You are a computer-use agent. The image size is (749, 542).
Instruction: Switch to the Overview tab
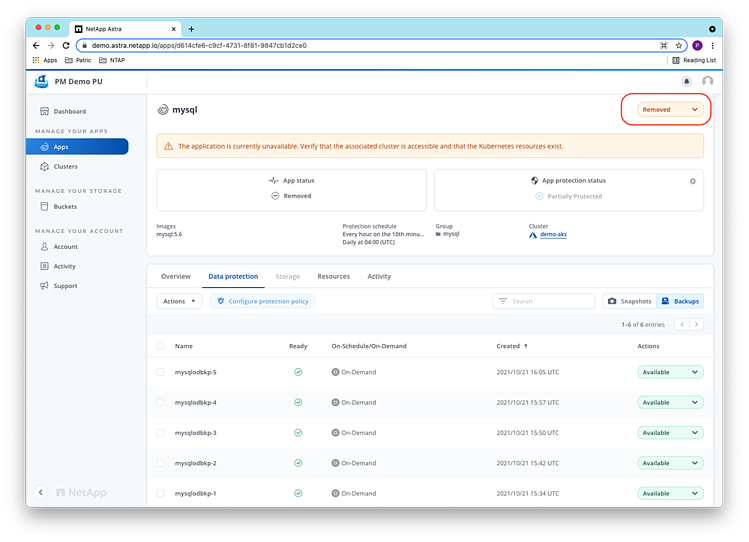(176, 276)
